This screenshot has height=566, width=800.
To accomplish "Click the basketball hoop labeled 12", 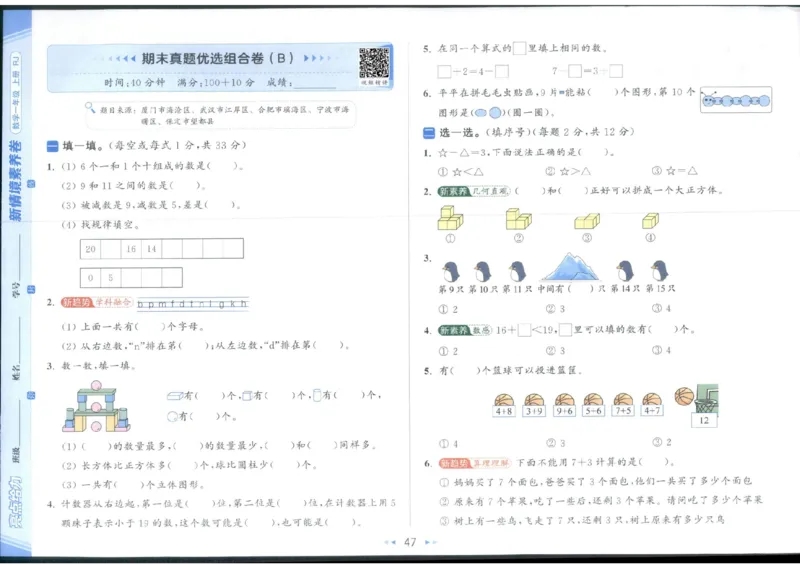I will click(x=706, y=406).
